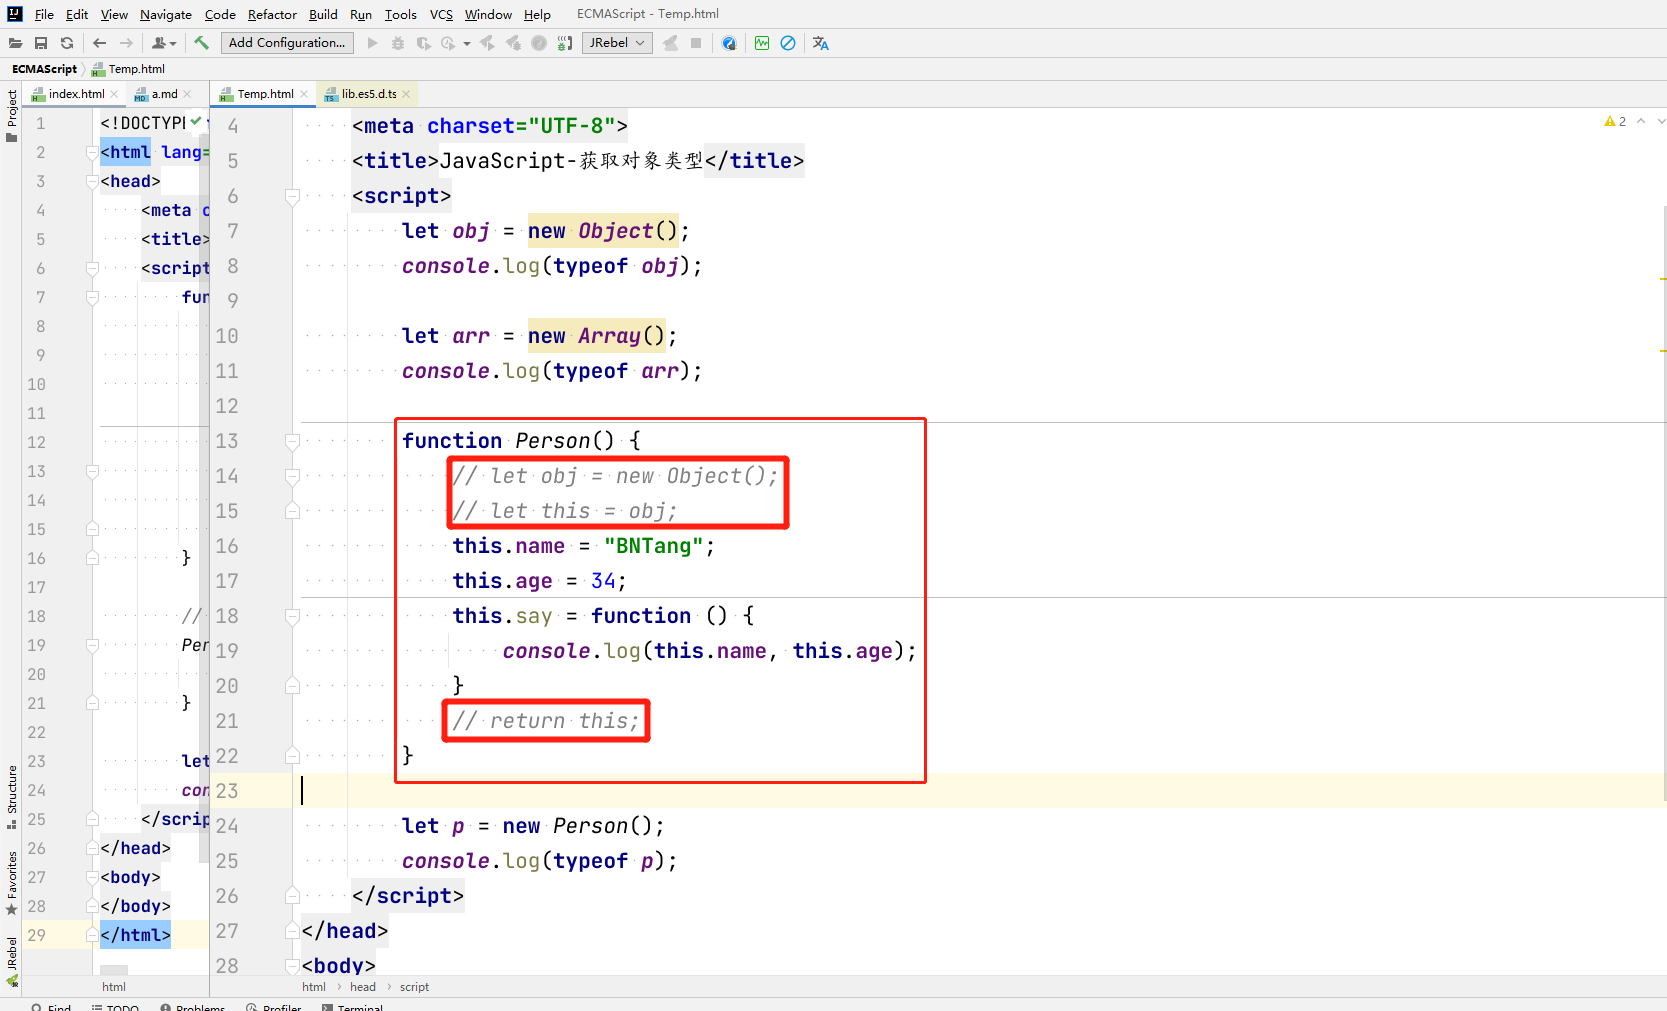This screenshot has width=1667, height=1011.
Task: Toggle fold marker at closing script line 26
Action: click(292, 896)
